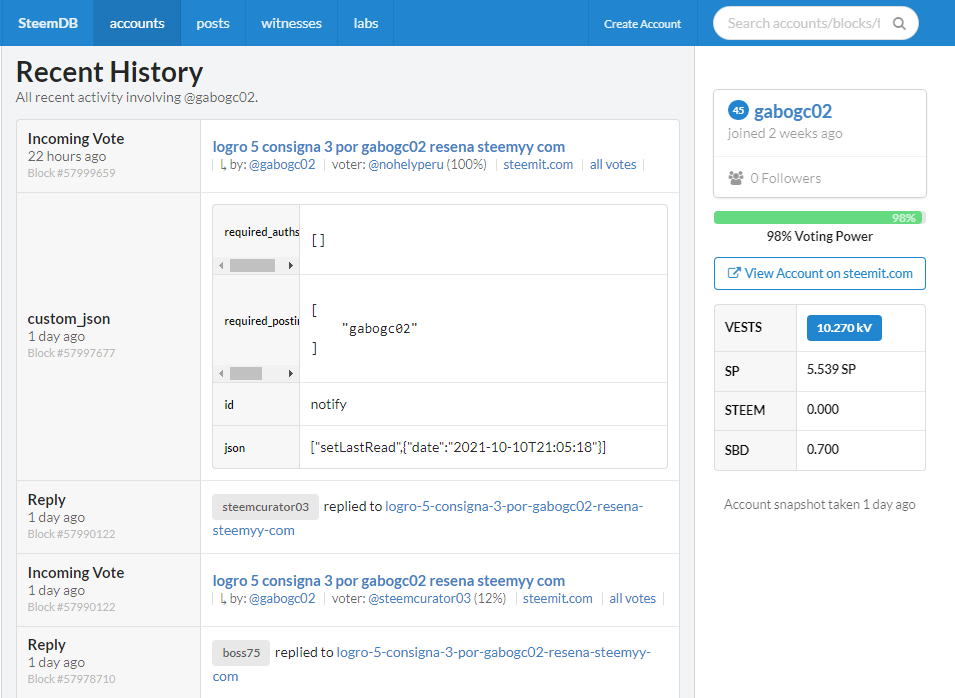
Task: Click Create Account in the navbar
Action: click(643, 24)
